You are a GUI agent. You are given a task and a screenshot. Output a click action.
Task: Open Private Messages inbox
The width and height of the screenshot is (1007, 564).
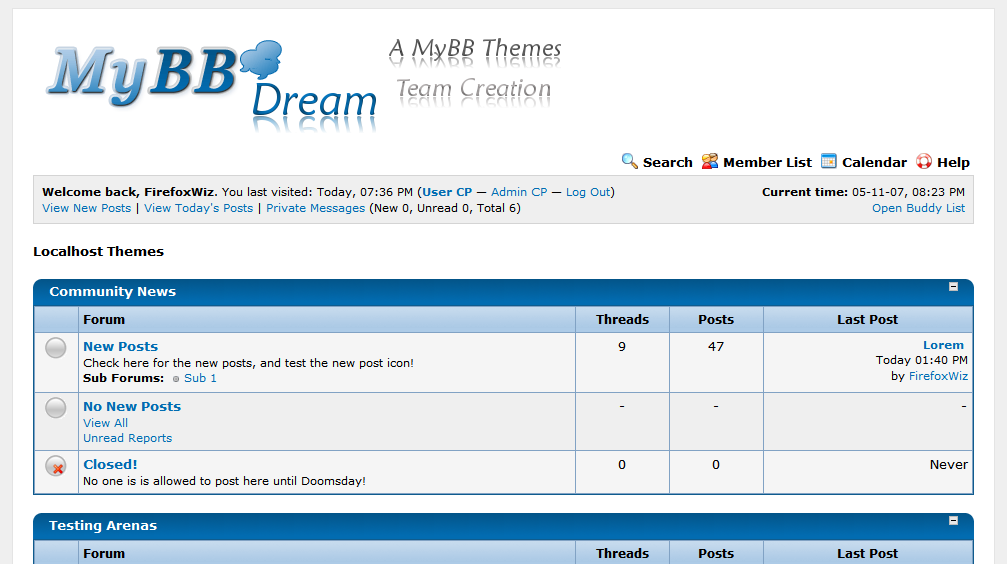pyautogui.click(x=315, y=208)
